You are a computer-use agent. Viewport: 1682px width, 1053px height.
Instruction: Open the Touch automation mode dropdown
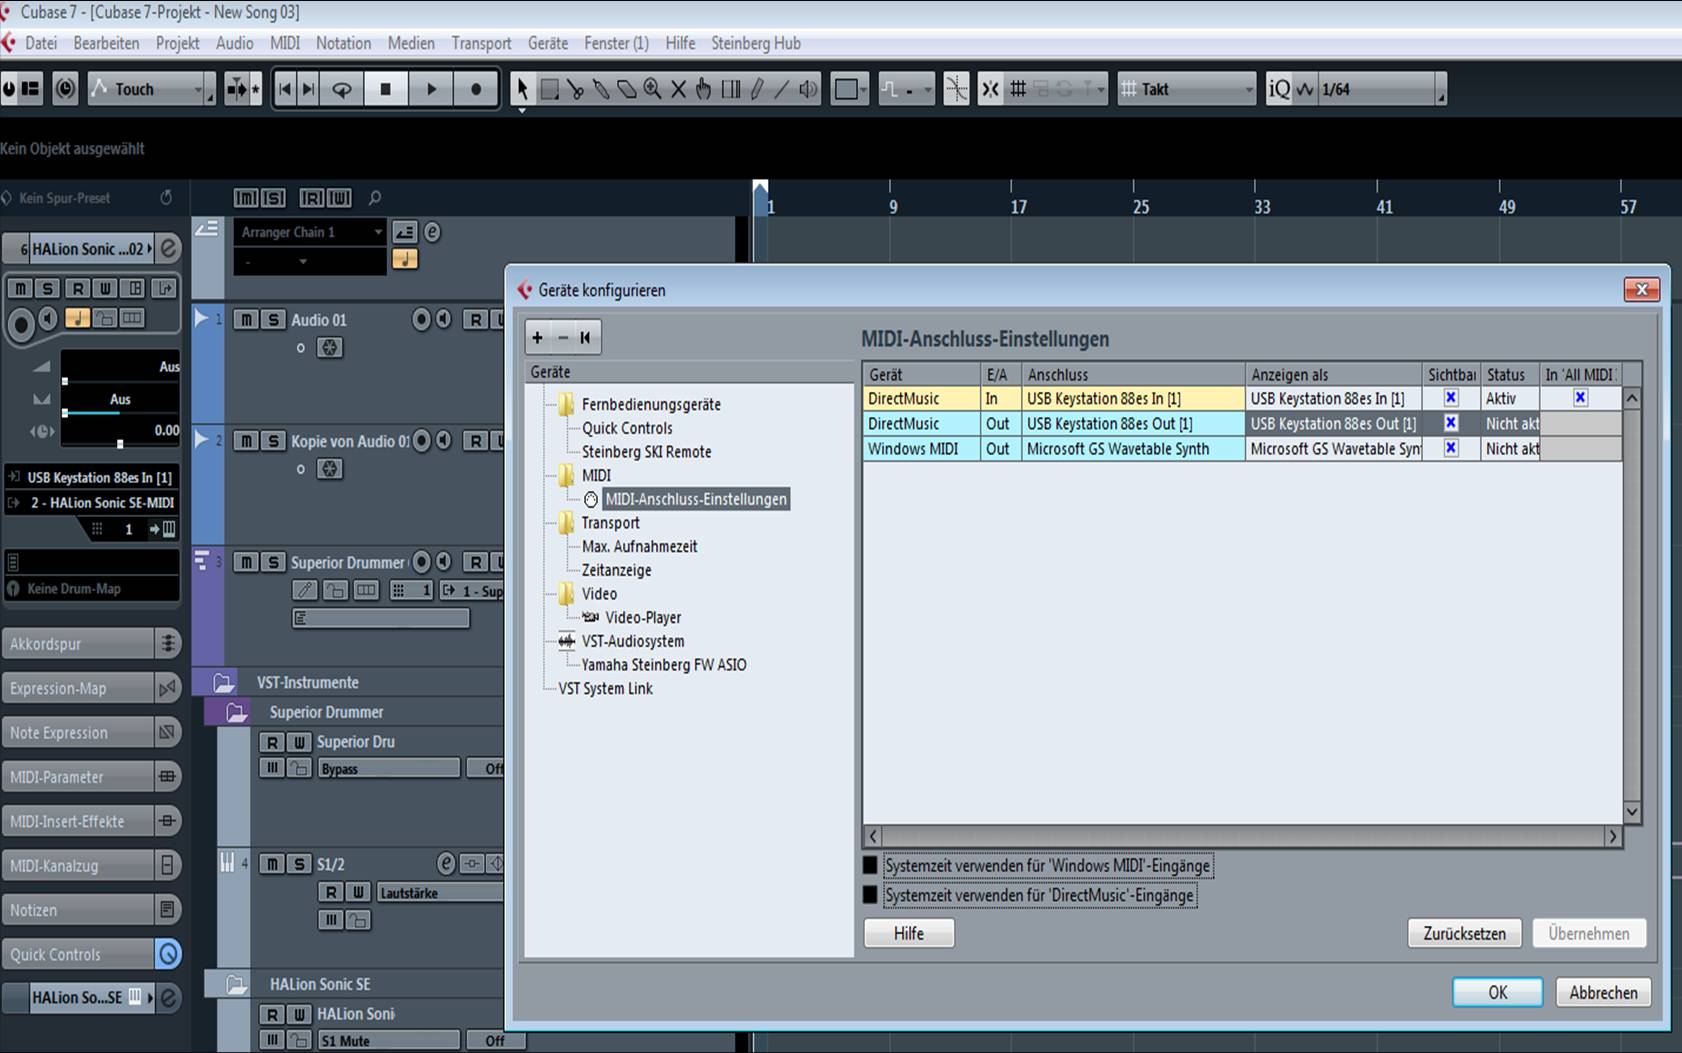pyautogui.click(x=152, y=89)
